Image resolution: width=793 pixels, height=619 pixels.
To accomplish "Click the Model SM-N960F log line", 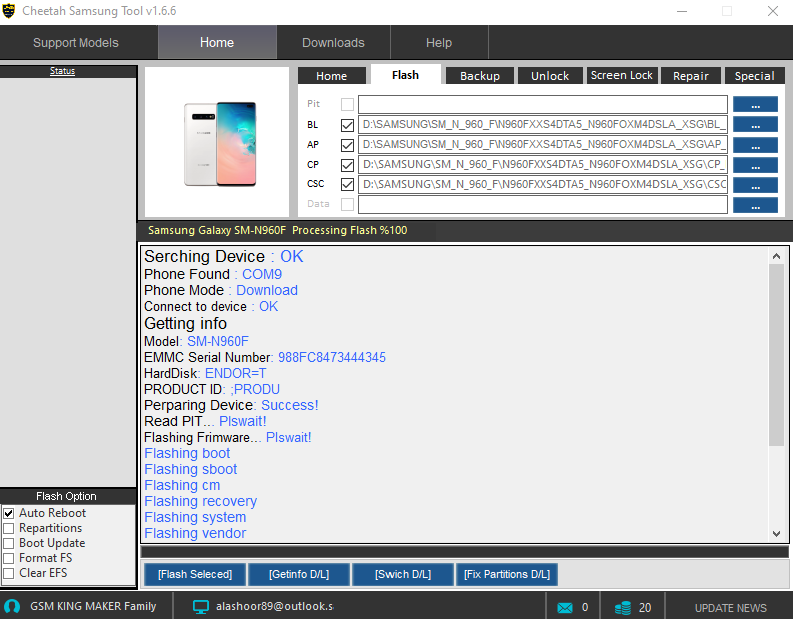I will tap(196, 341).
